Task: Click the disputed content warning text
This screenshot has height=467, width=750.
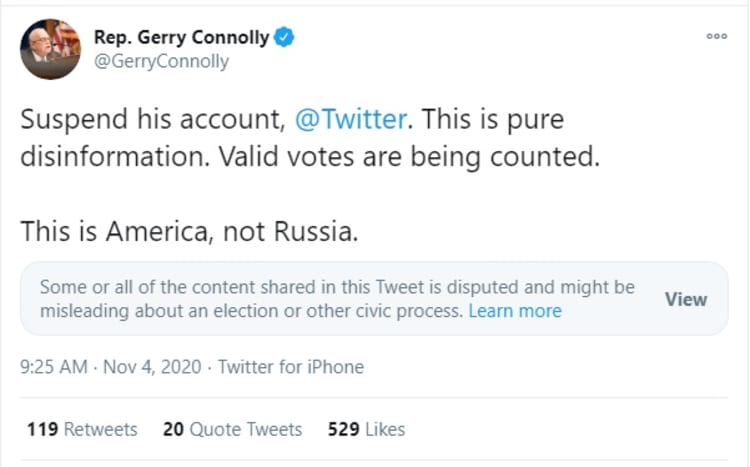Action: (336, 287)
